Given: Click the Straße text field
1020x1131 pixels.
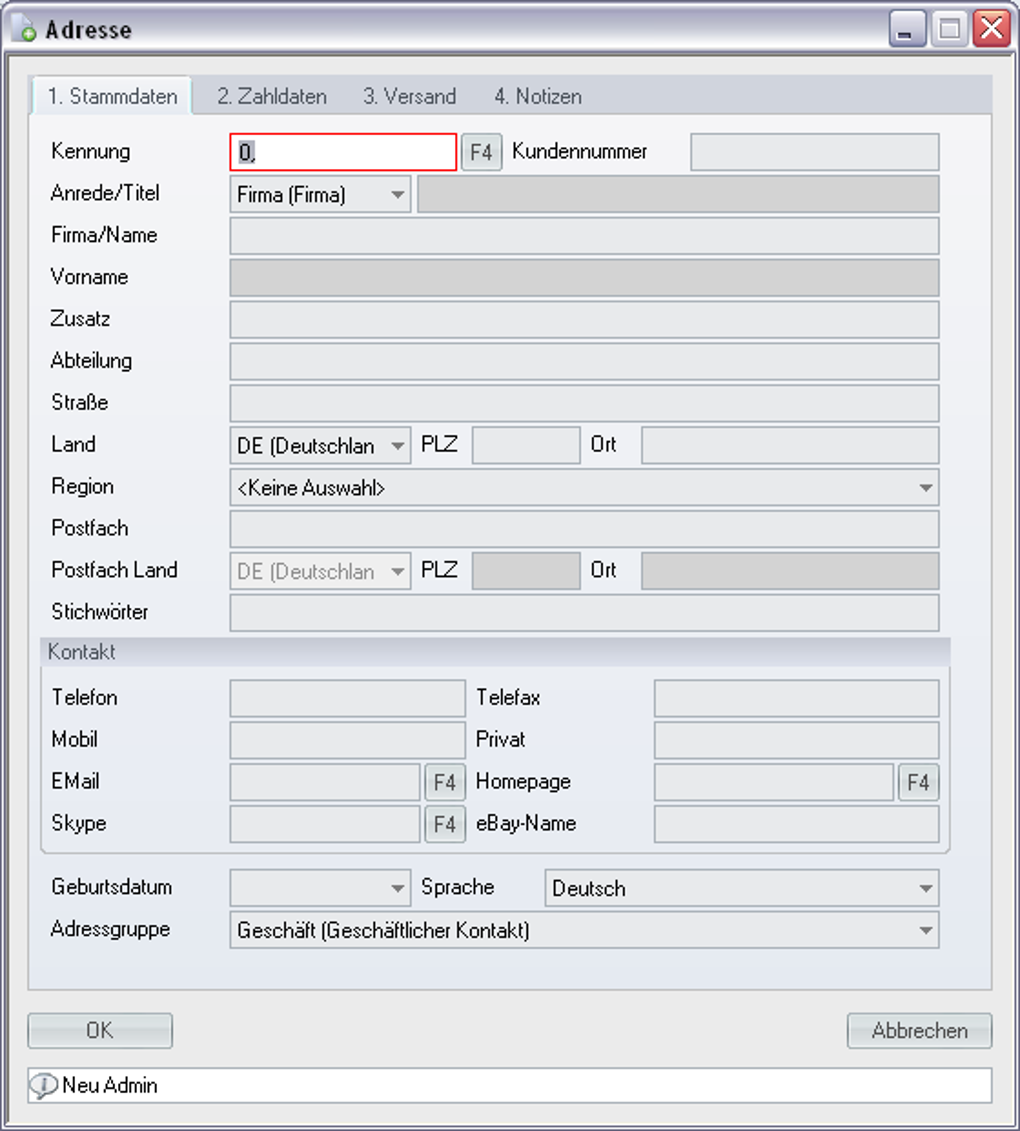Looking at the screenshot, I should pos(584,404).
